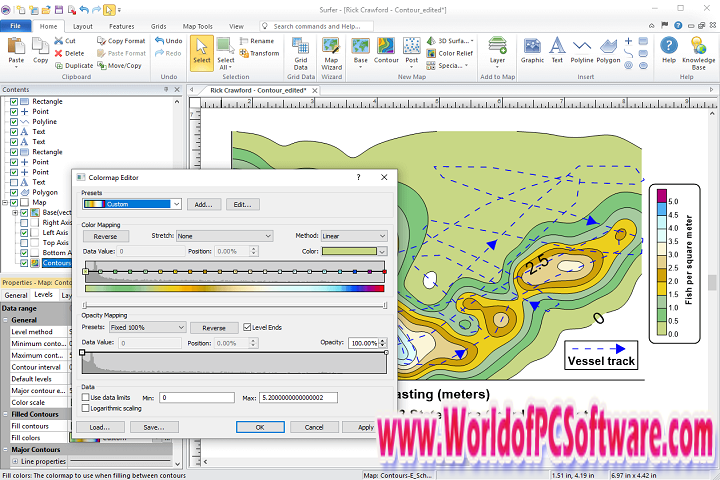Activate the Select arrow tool
The width and height of the screenshot is (720, 480).
(202, 53)
